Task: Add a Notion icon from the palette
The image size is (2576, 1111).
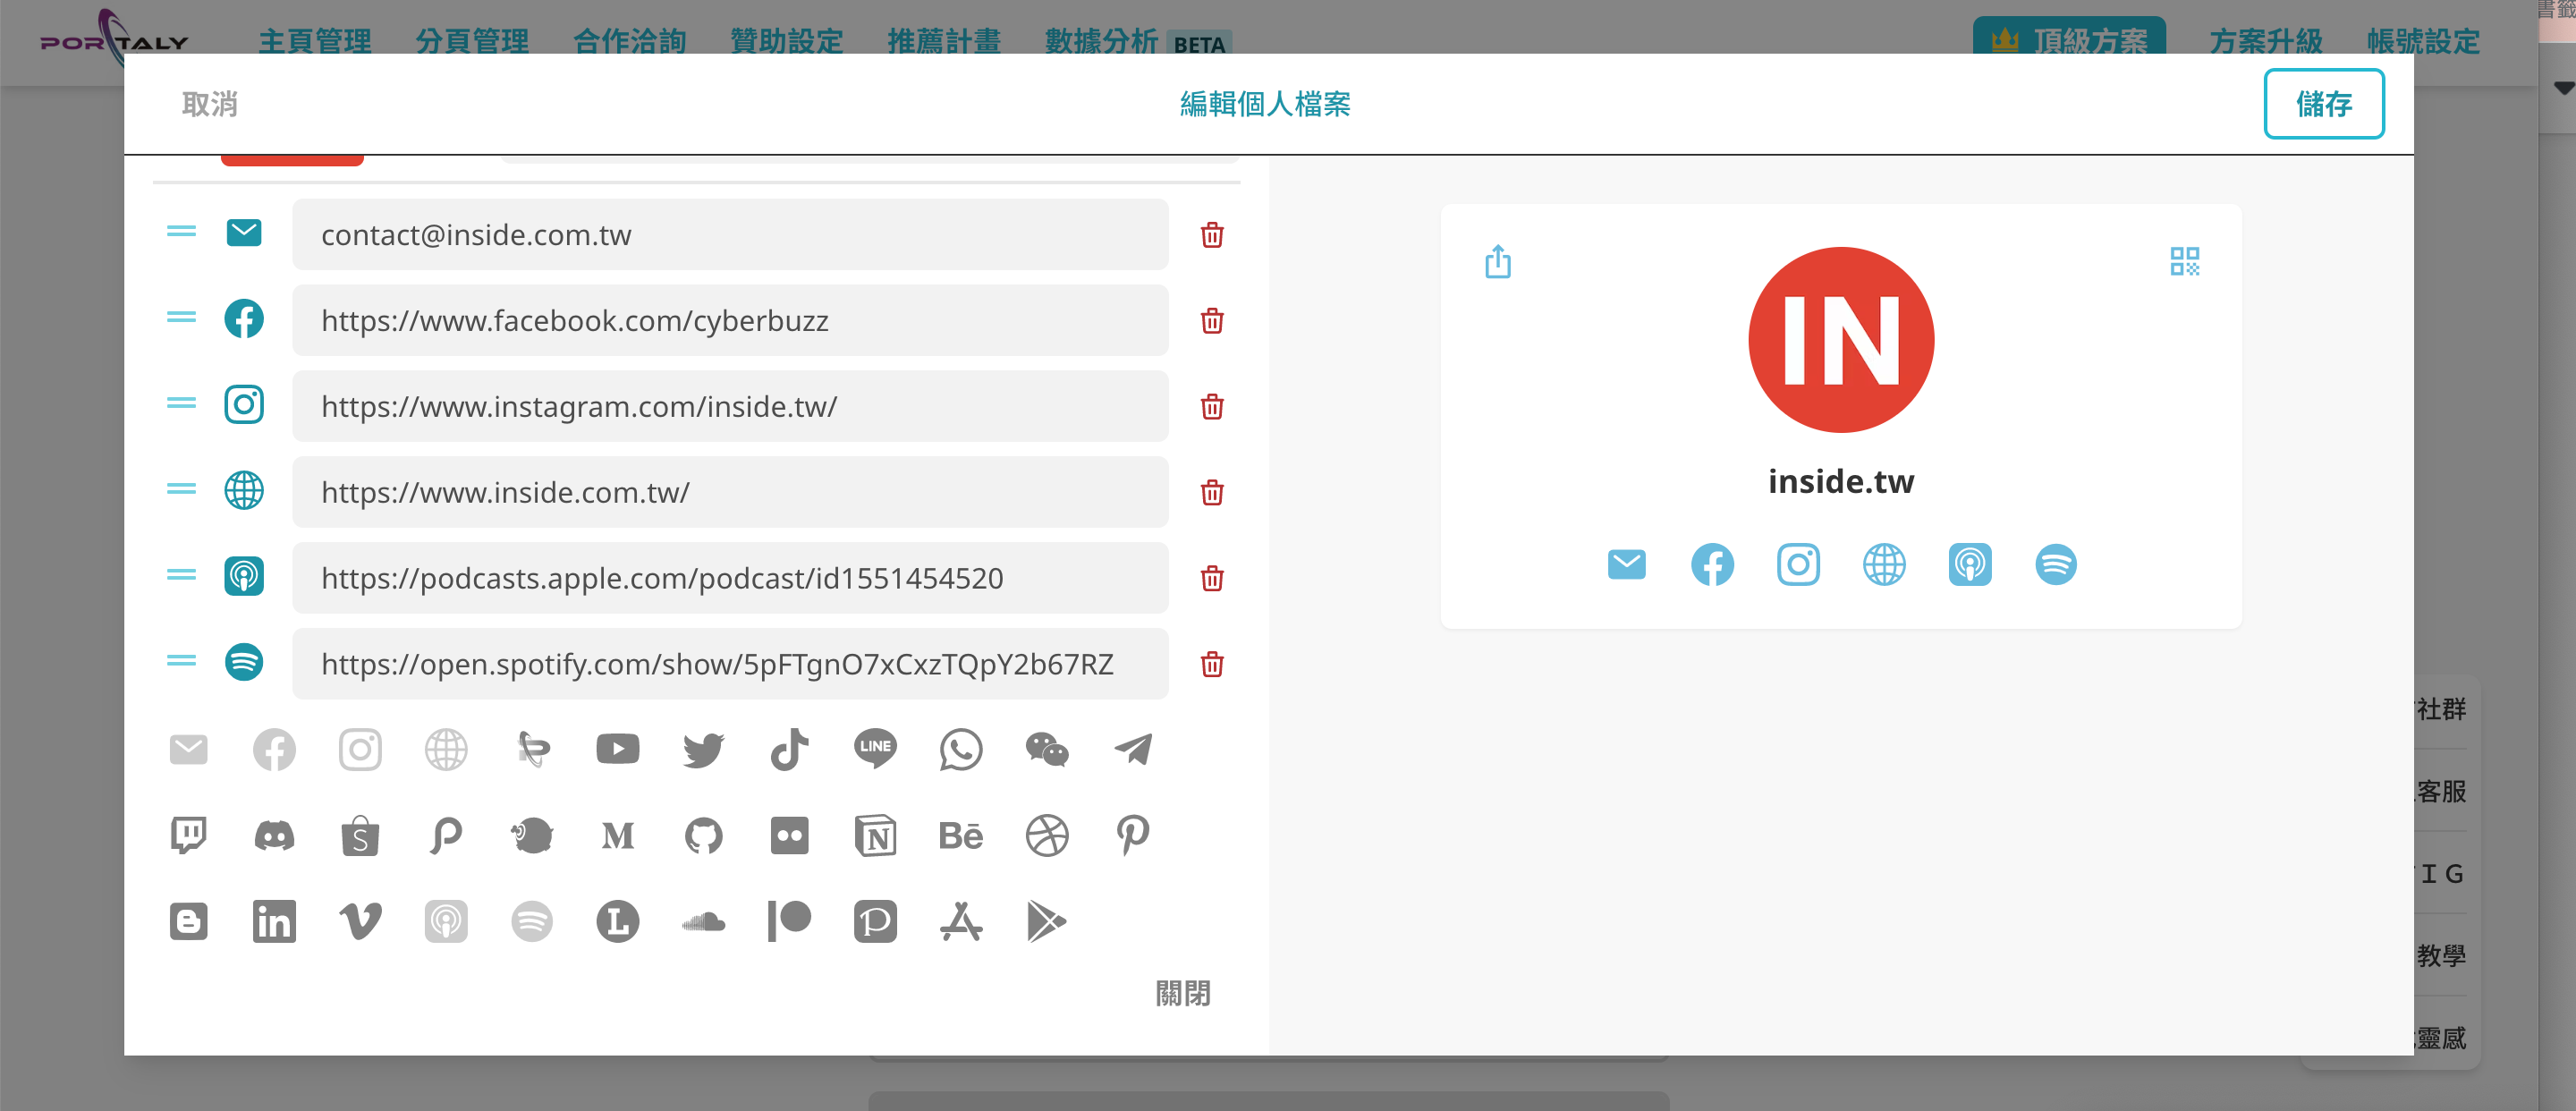Action: [x=875, y=835]
